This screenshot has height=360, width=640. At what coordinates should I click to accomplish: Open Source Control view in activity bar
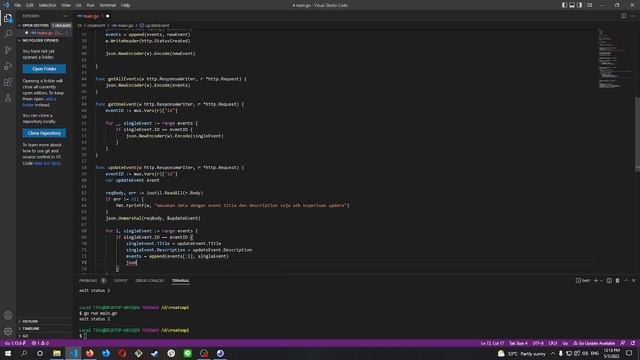point(8,50)
